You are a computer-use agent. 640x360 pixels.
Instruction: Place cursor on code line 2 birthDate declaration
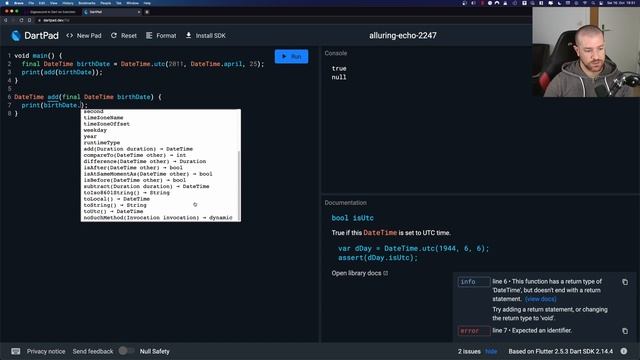[x=143, y=64]
